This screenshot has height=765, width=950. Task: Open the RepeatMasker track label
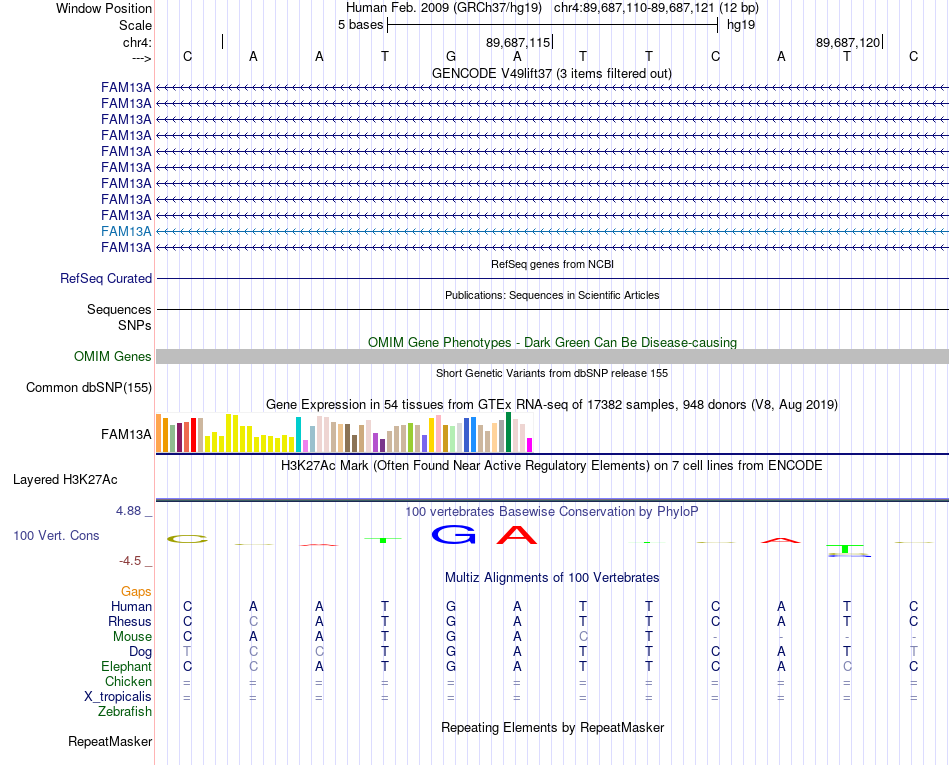[110, 742]
